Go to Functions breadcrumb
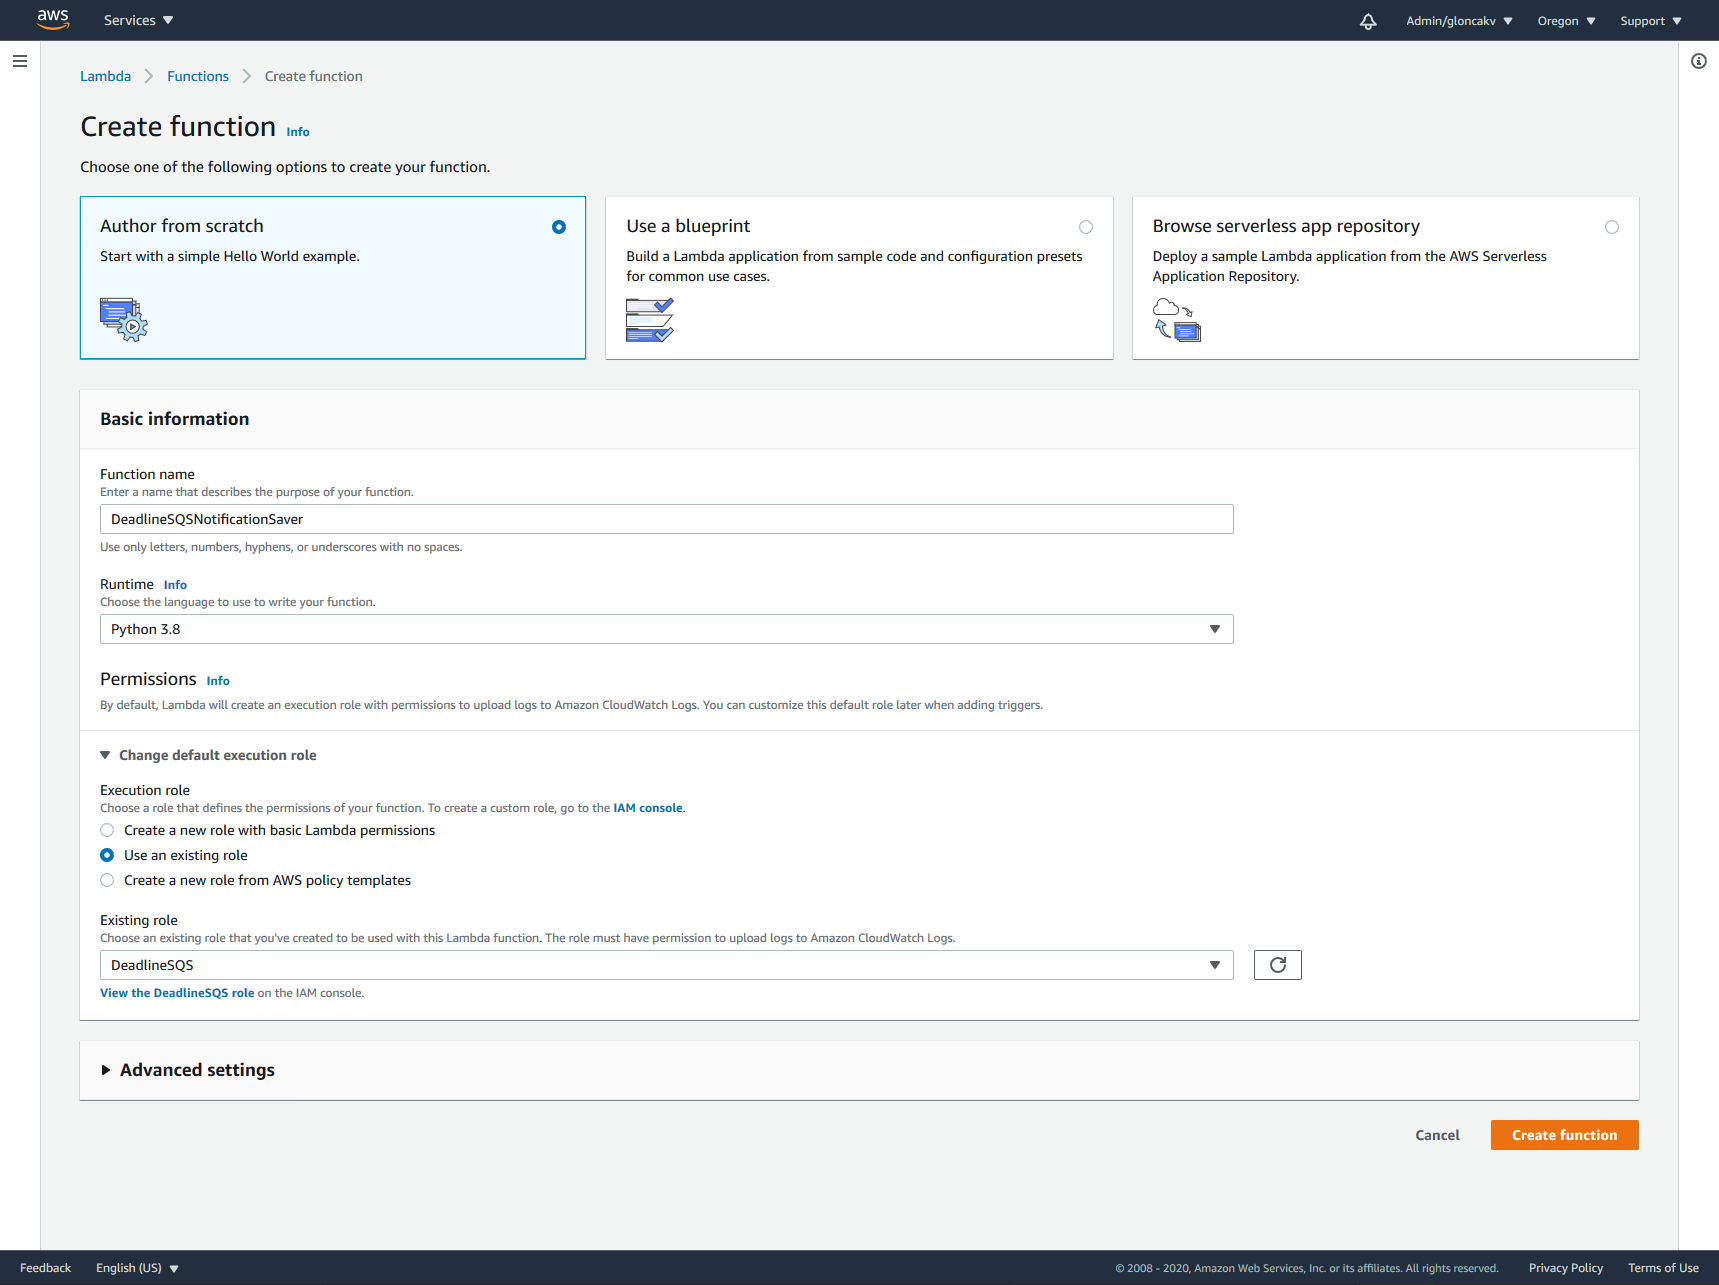 click(x=198, y=76)
